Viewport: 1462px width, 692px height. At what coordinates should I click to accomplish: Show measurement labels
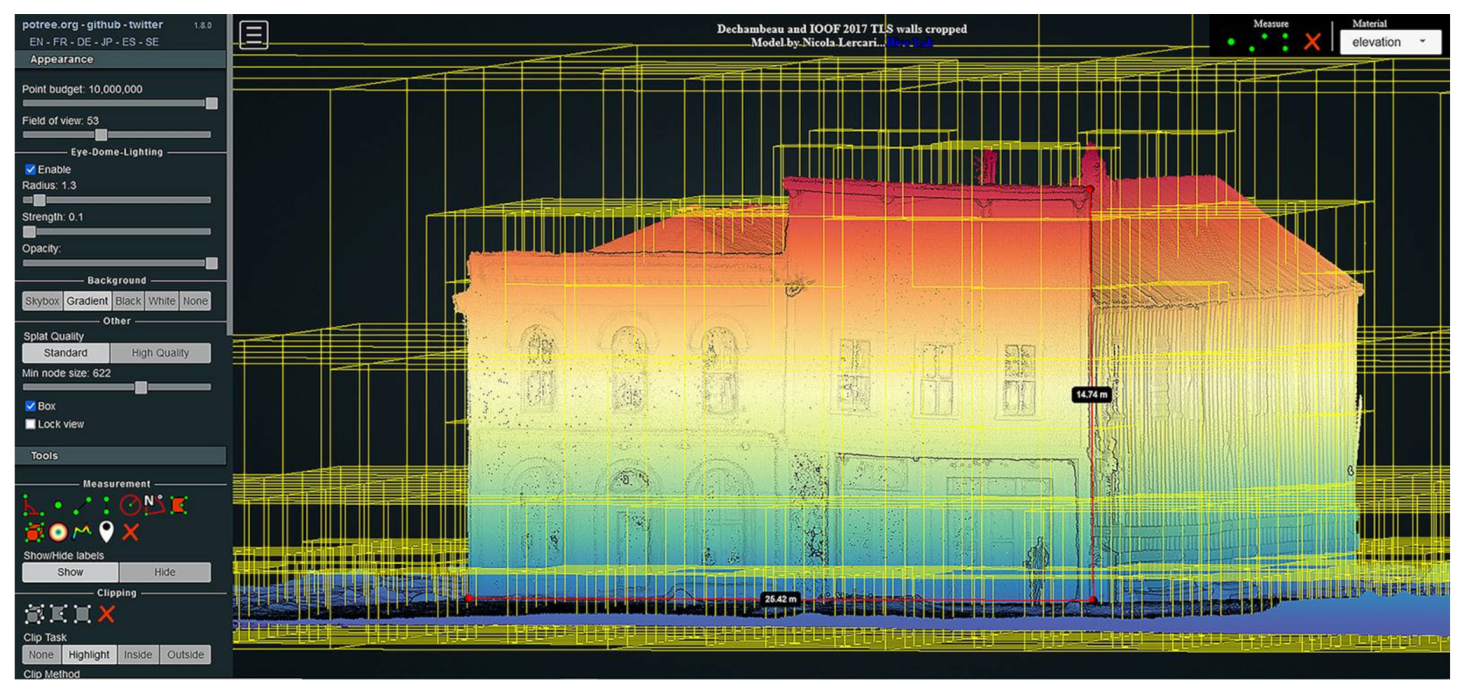click(70, 572)
